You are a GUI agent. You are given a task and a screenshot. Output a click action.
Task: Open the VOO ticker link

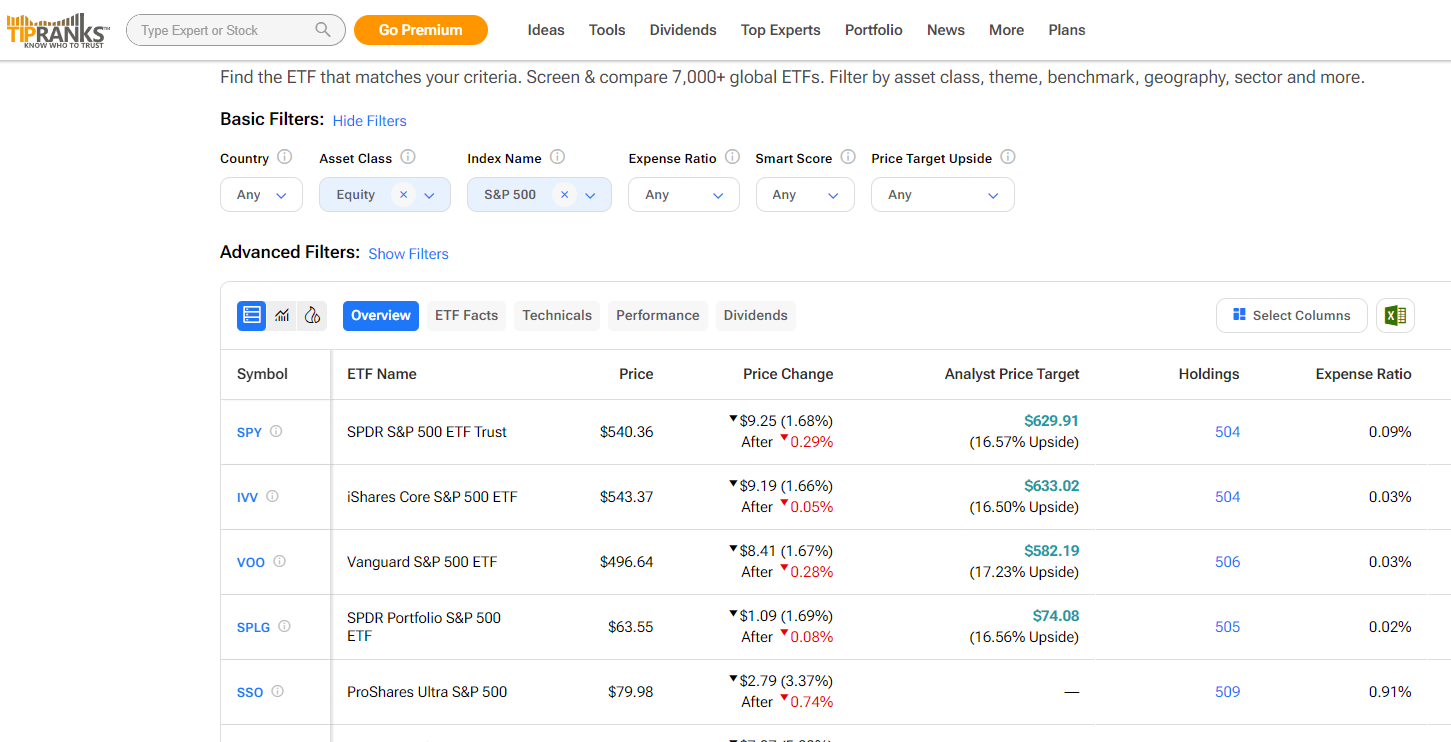click(251, 562)
